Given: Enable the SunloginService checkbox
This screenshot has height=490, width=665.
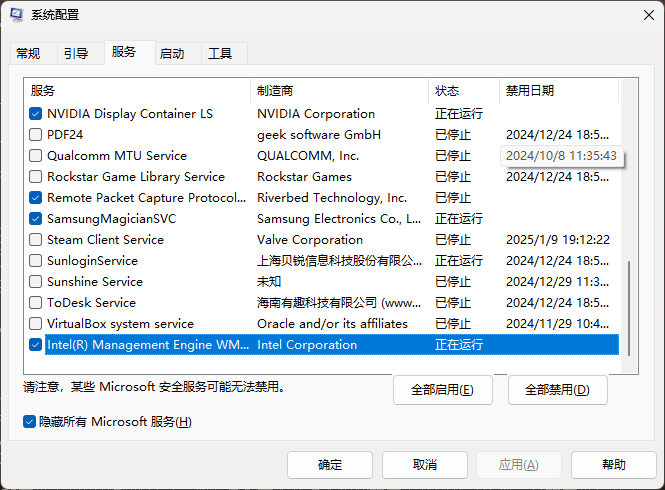Looking at the screenshot, I should click(x=36, y=260).
